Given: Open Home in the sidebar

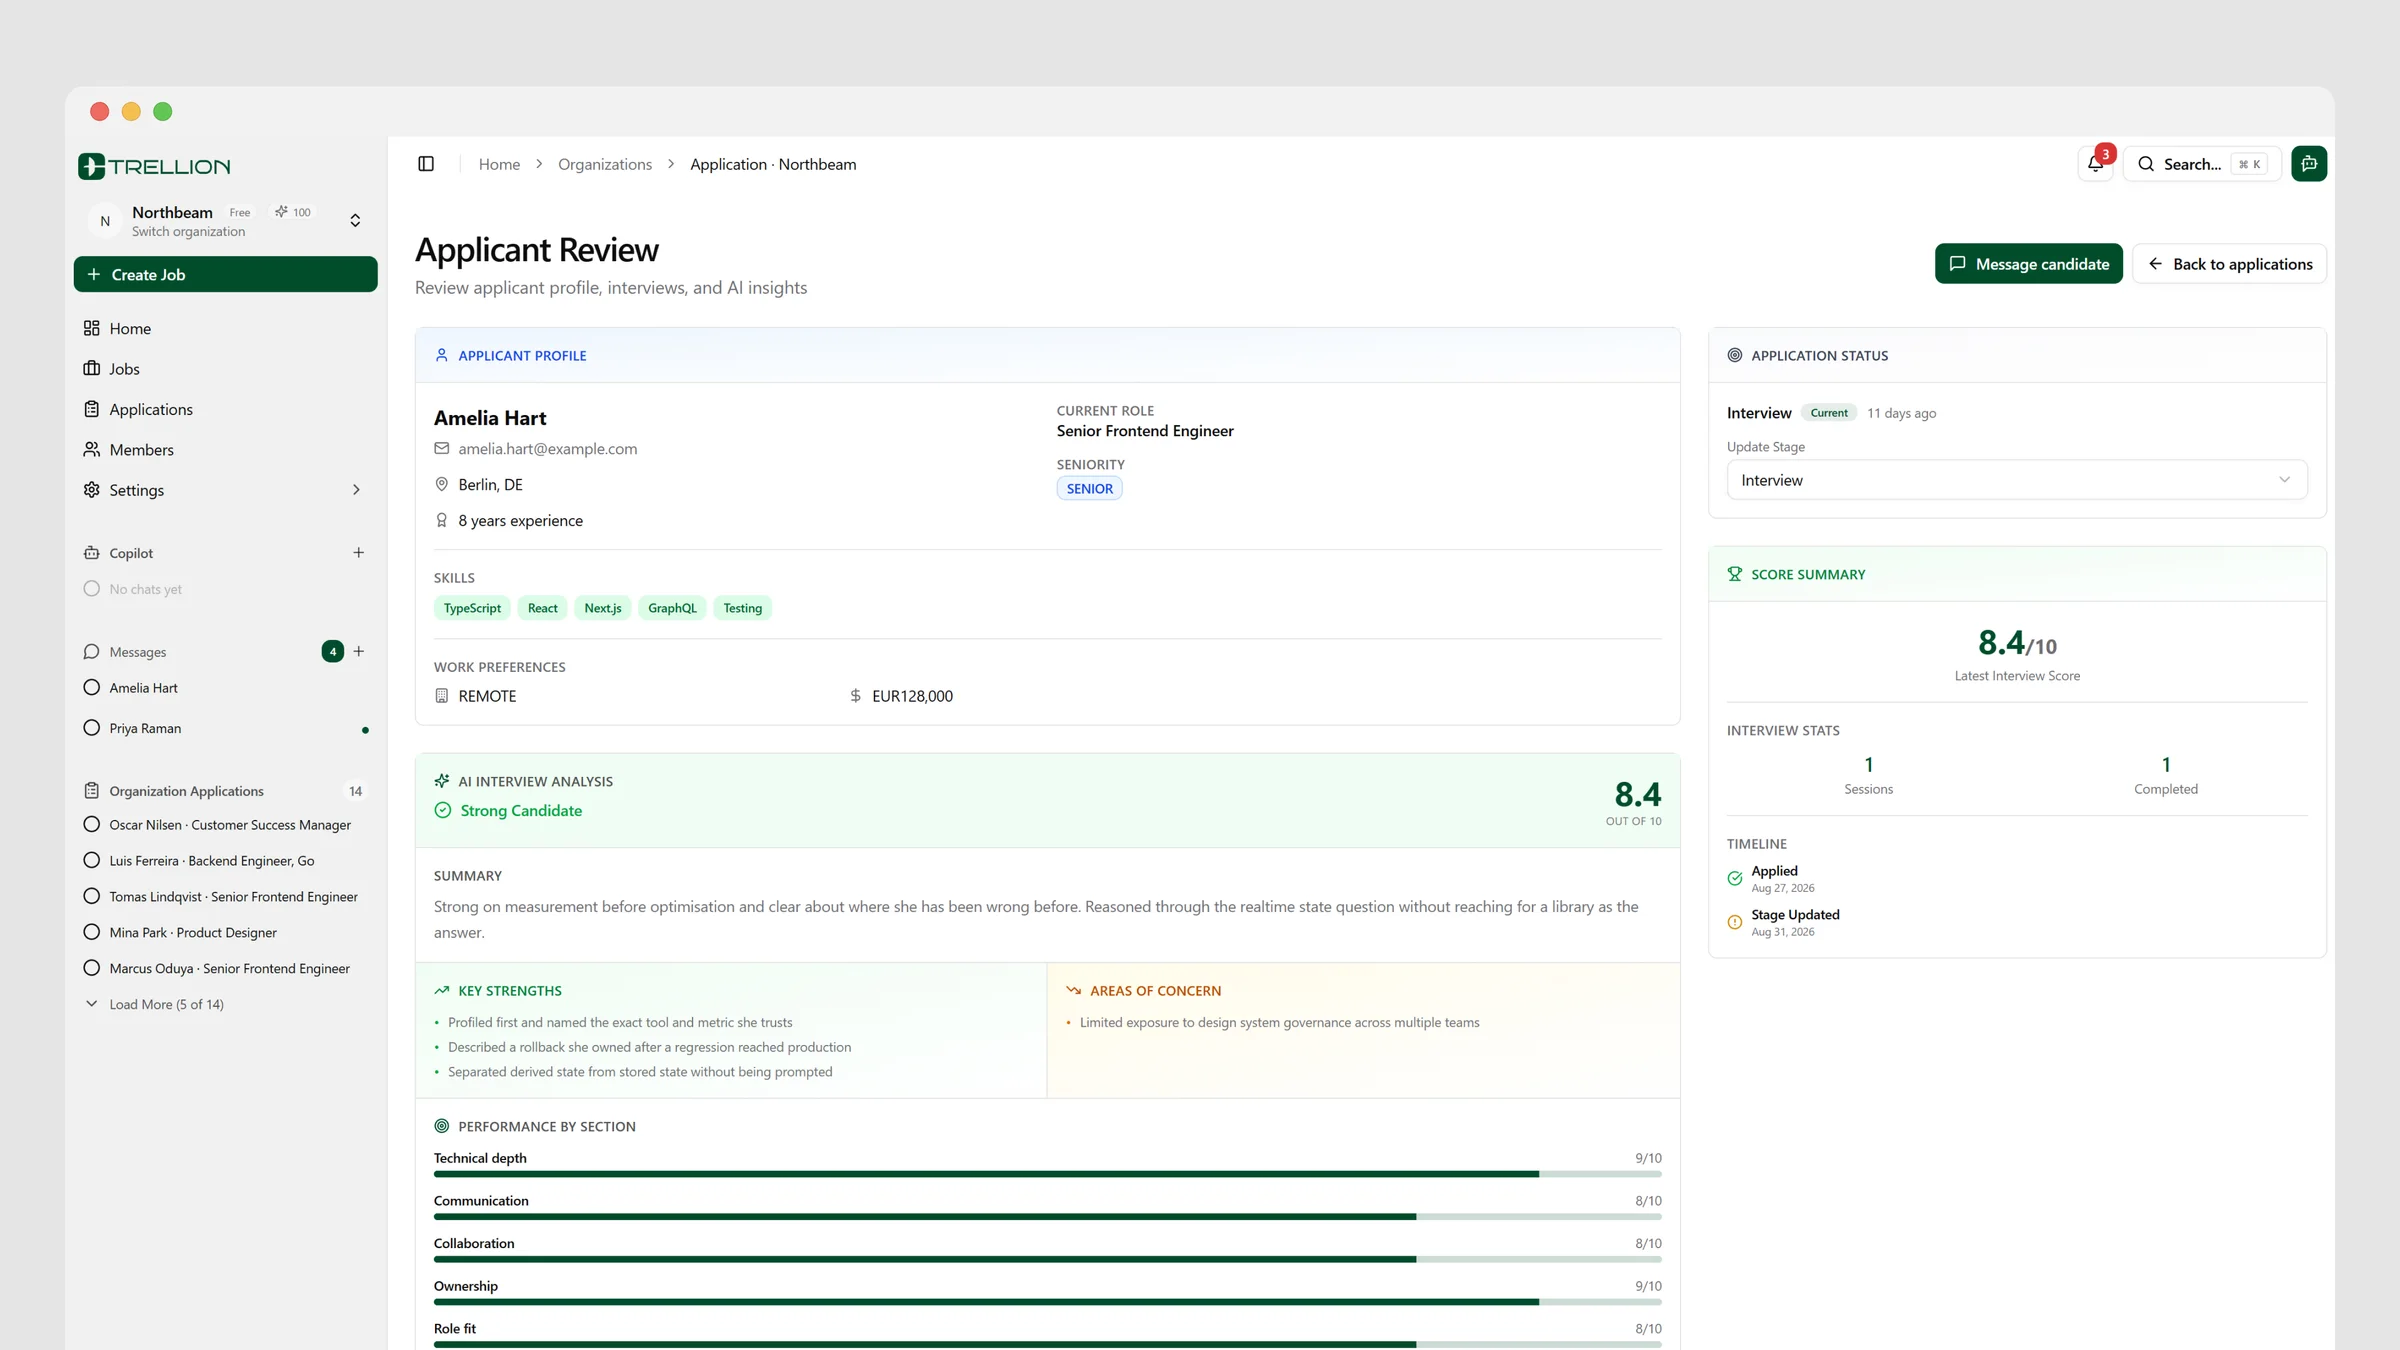Looking at the screenshot, I should click(x=226, y=328).
